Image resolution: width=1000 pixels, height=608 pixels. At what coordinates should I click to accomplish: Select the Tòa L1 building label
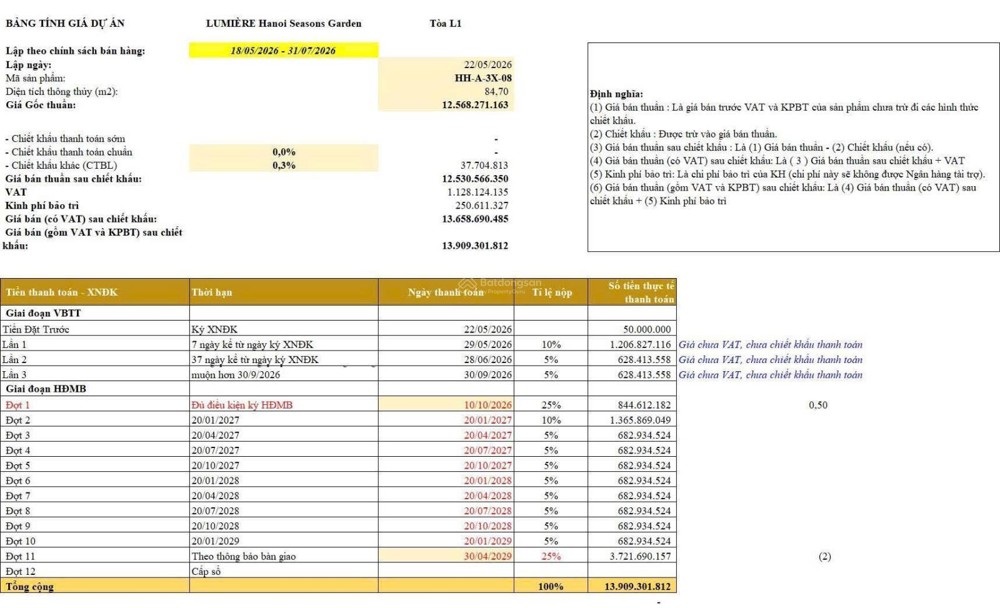[446, 24]
